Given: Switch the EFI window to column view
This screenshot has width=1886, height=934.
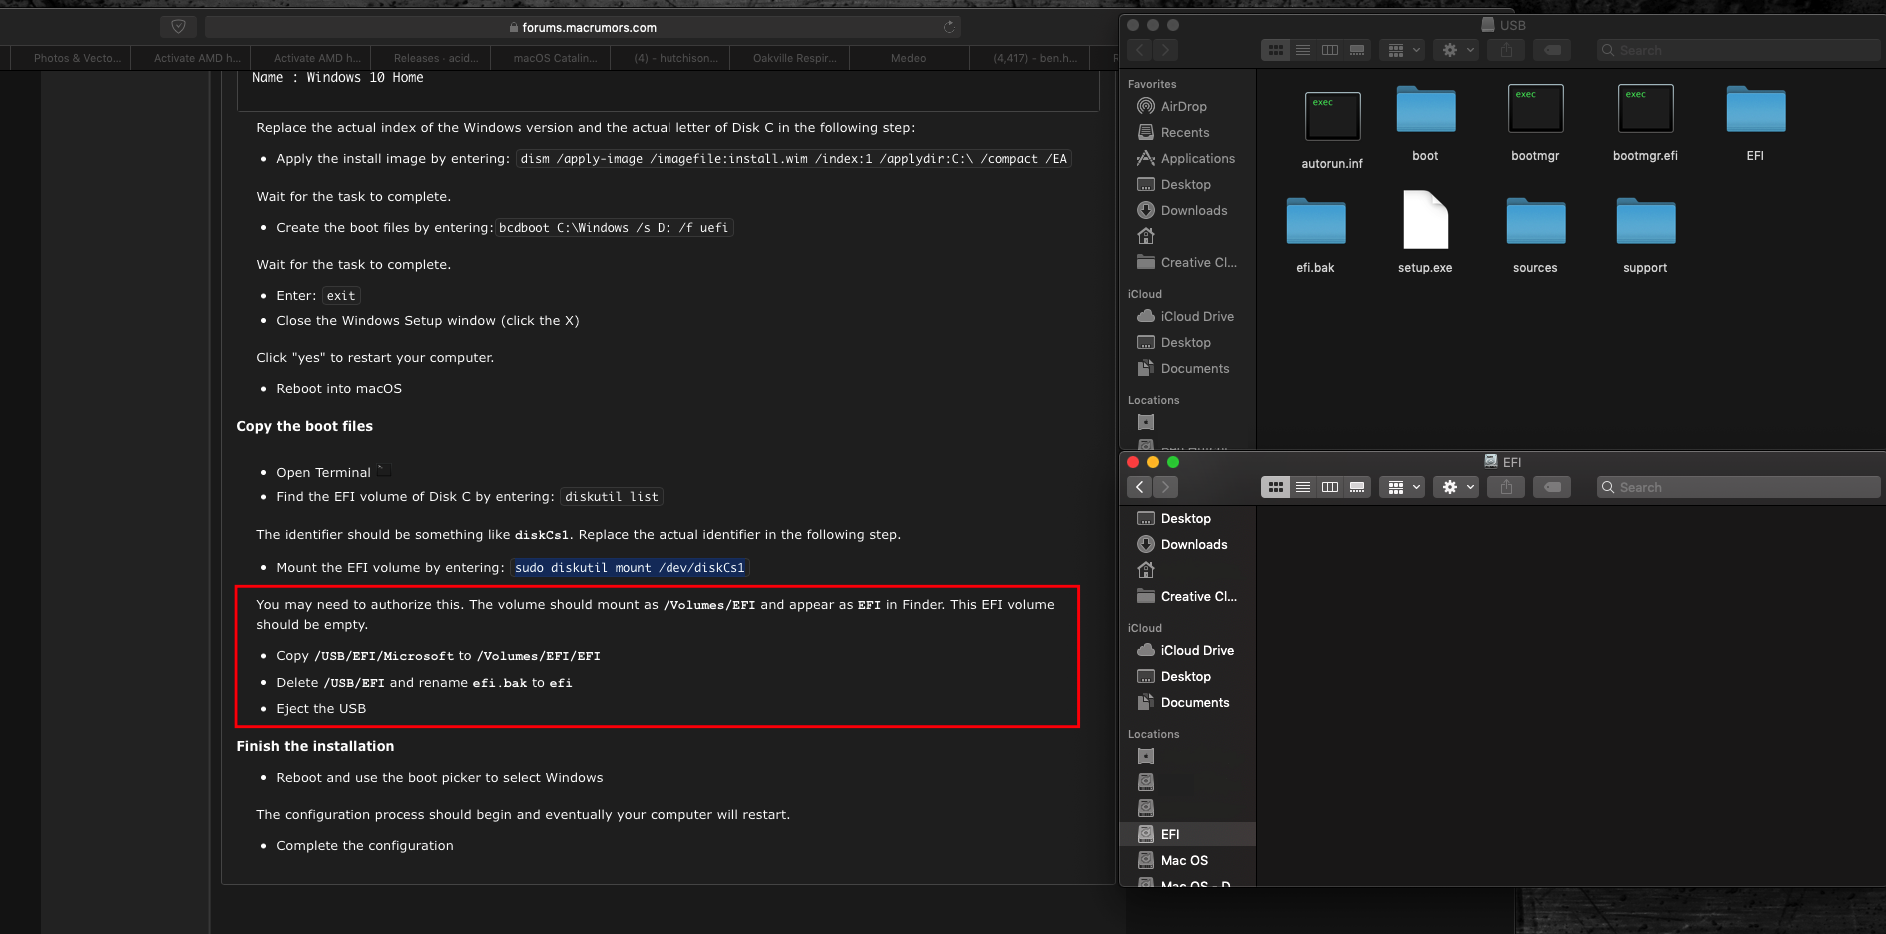Looking at the screenshot, I should (x=1330, y=487).
